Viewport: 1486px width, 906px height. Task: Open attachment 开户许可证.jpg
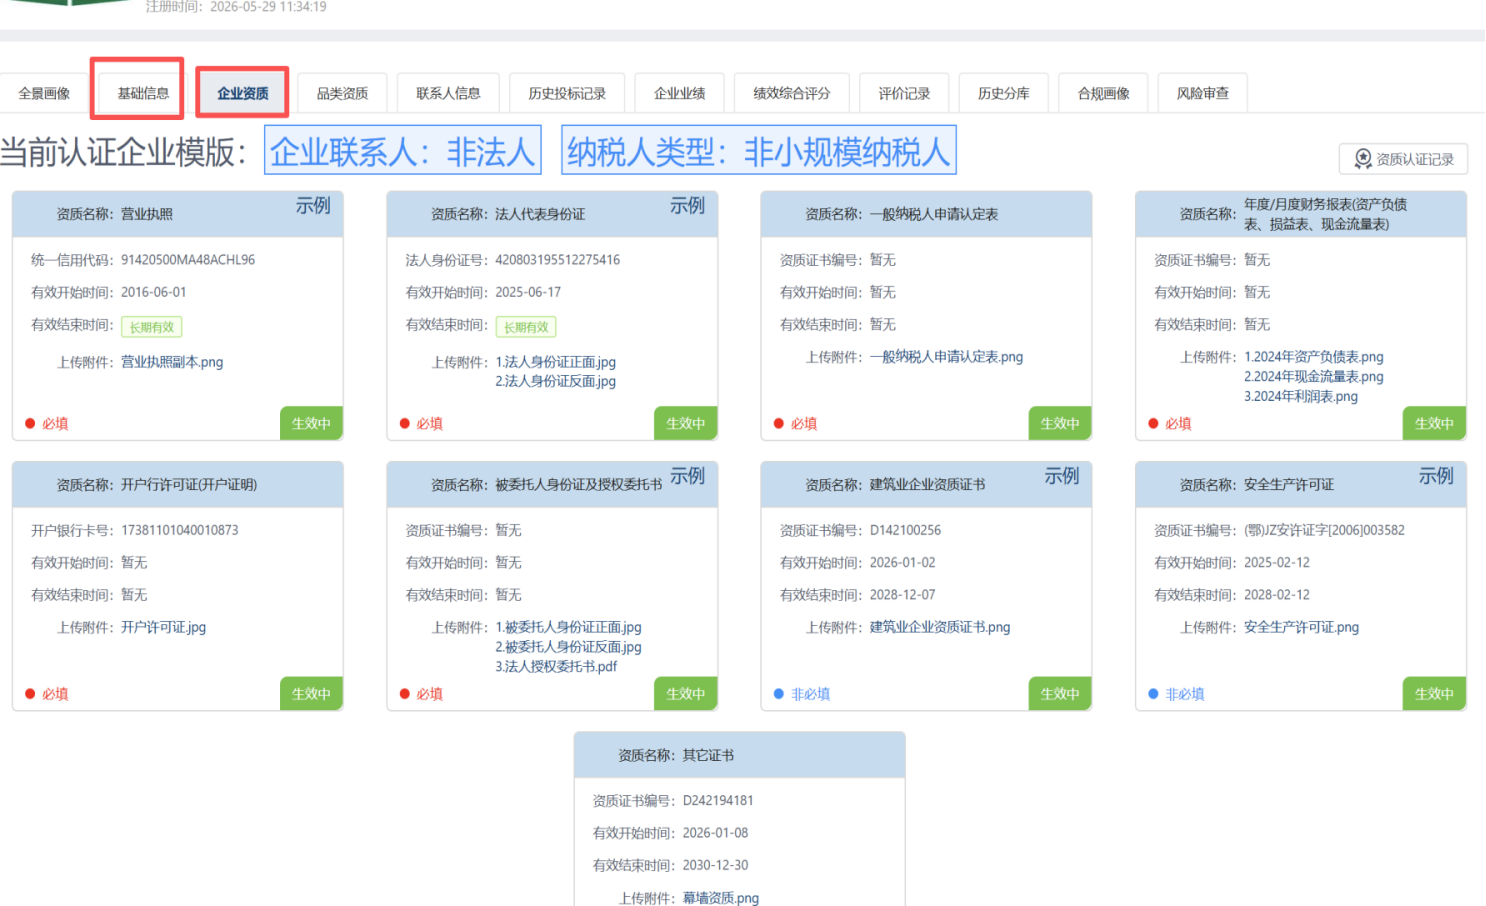tap(163, 627)
